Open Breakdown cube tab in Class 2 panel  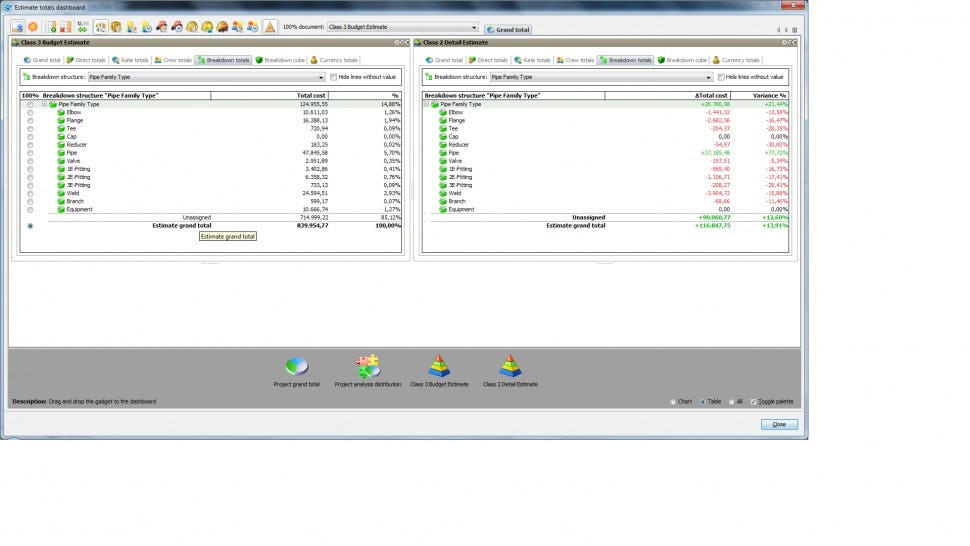pos(682,60)
